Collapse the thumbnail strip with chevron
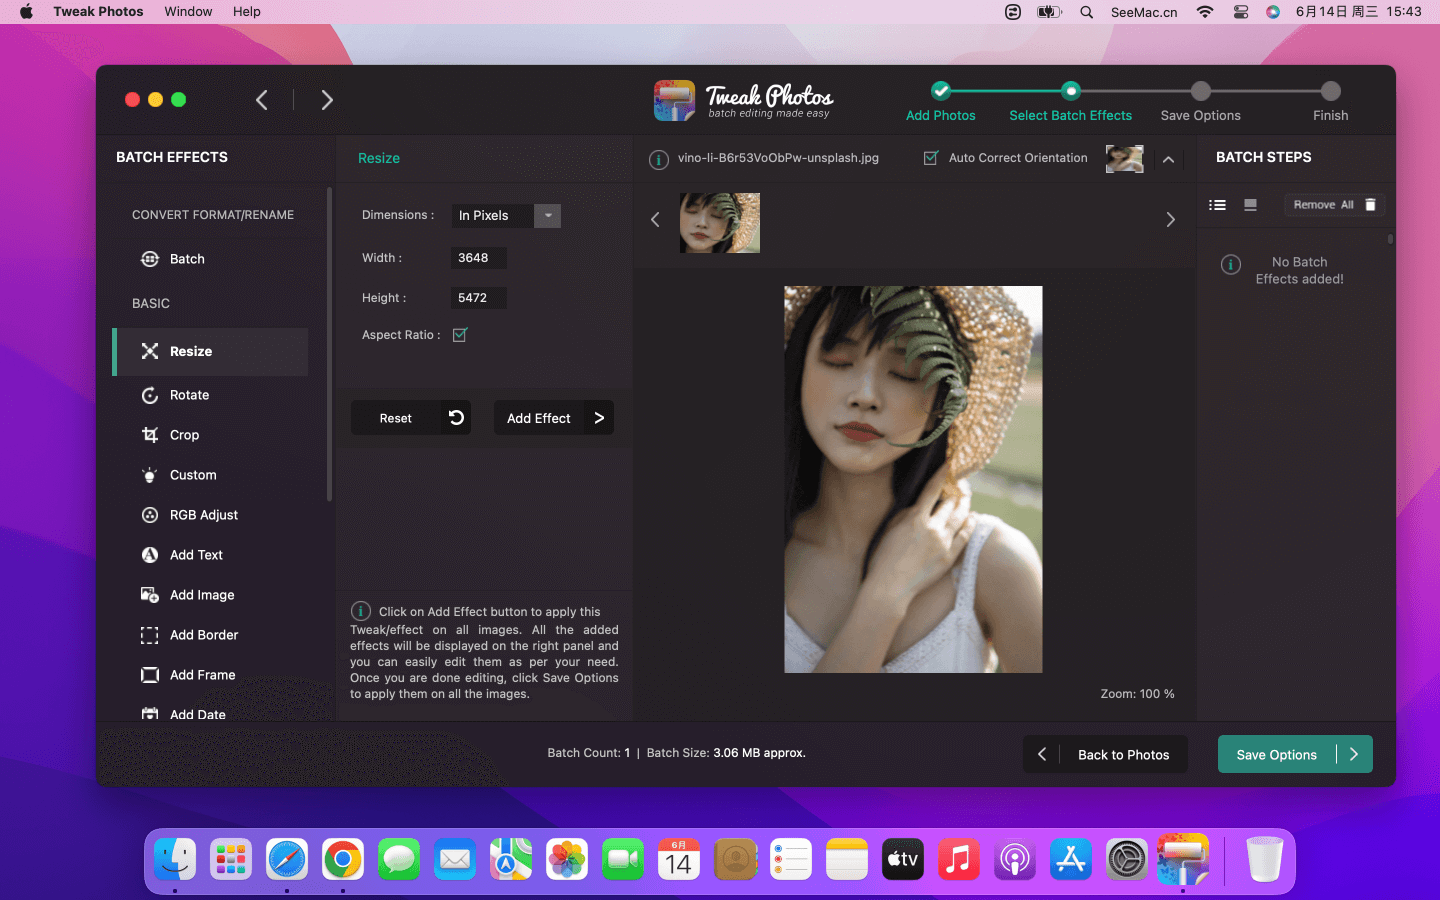The width and height of the screenshot is (1440, 900). 1168,159
